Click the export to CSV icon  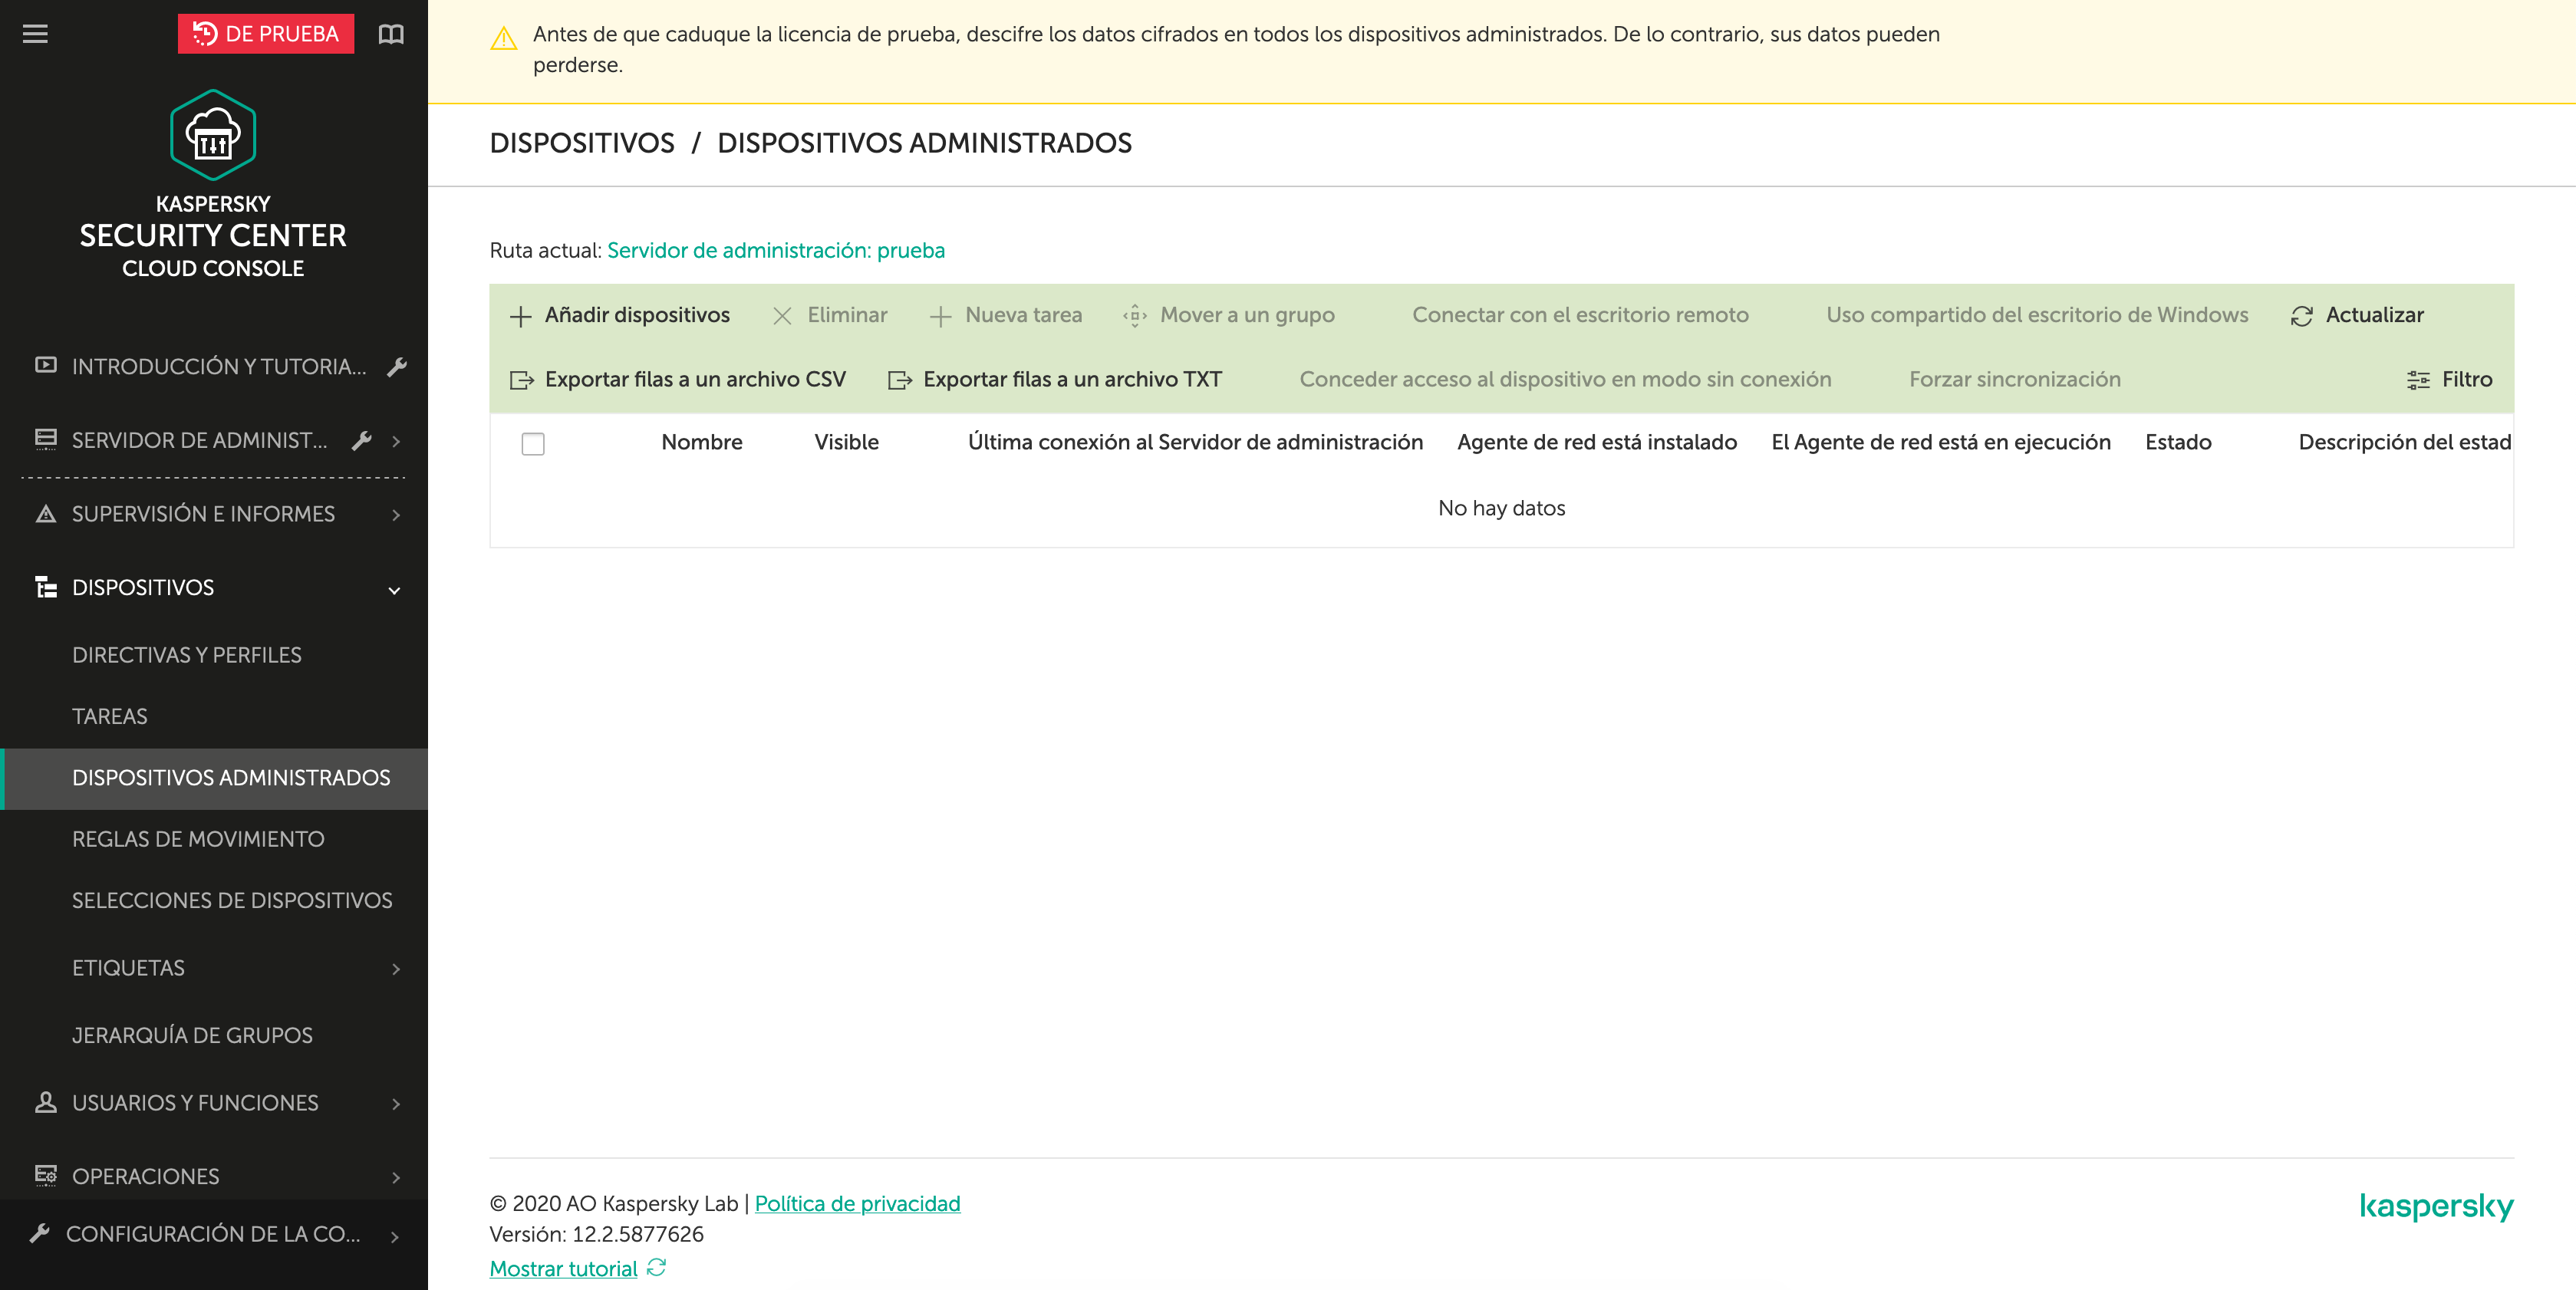click(522, 380)
